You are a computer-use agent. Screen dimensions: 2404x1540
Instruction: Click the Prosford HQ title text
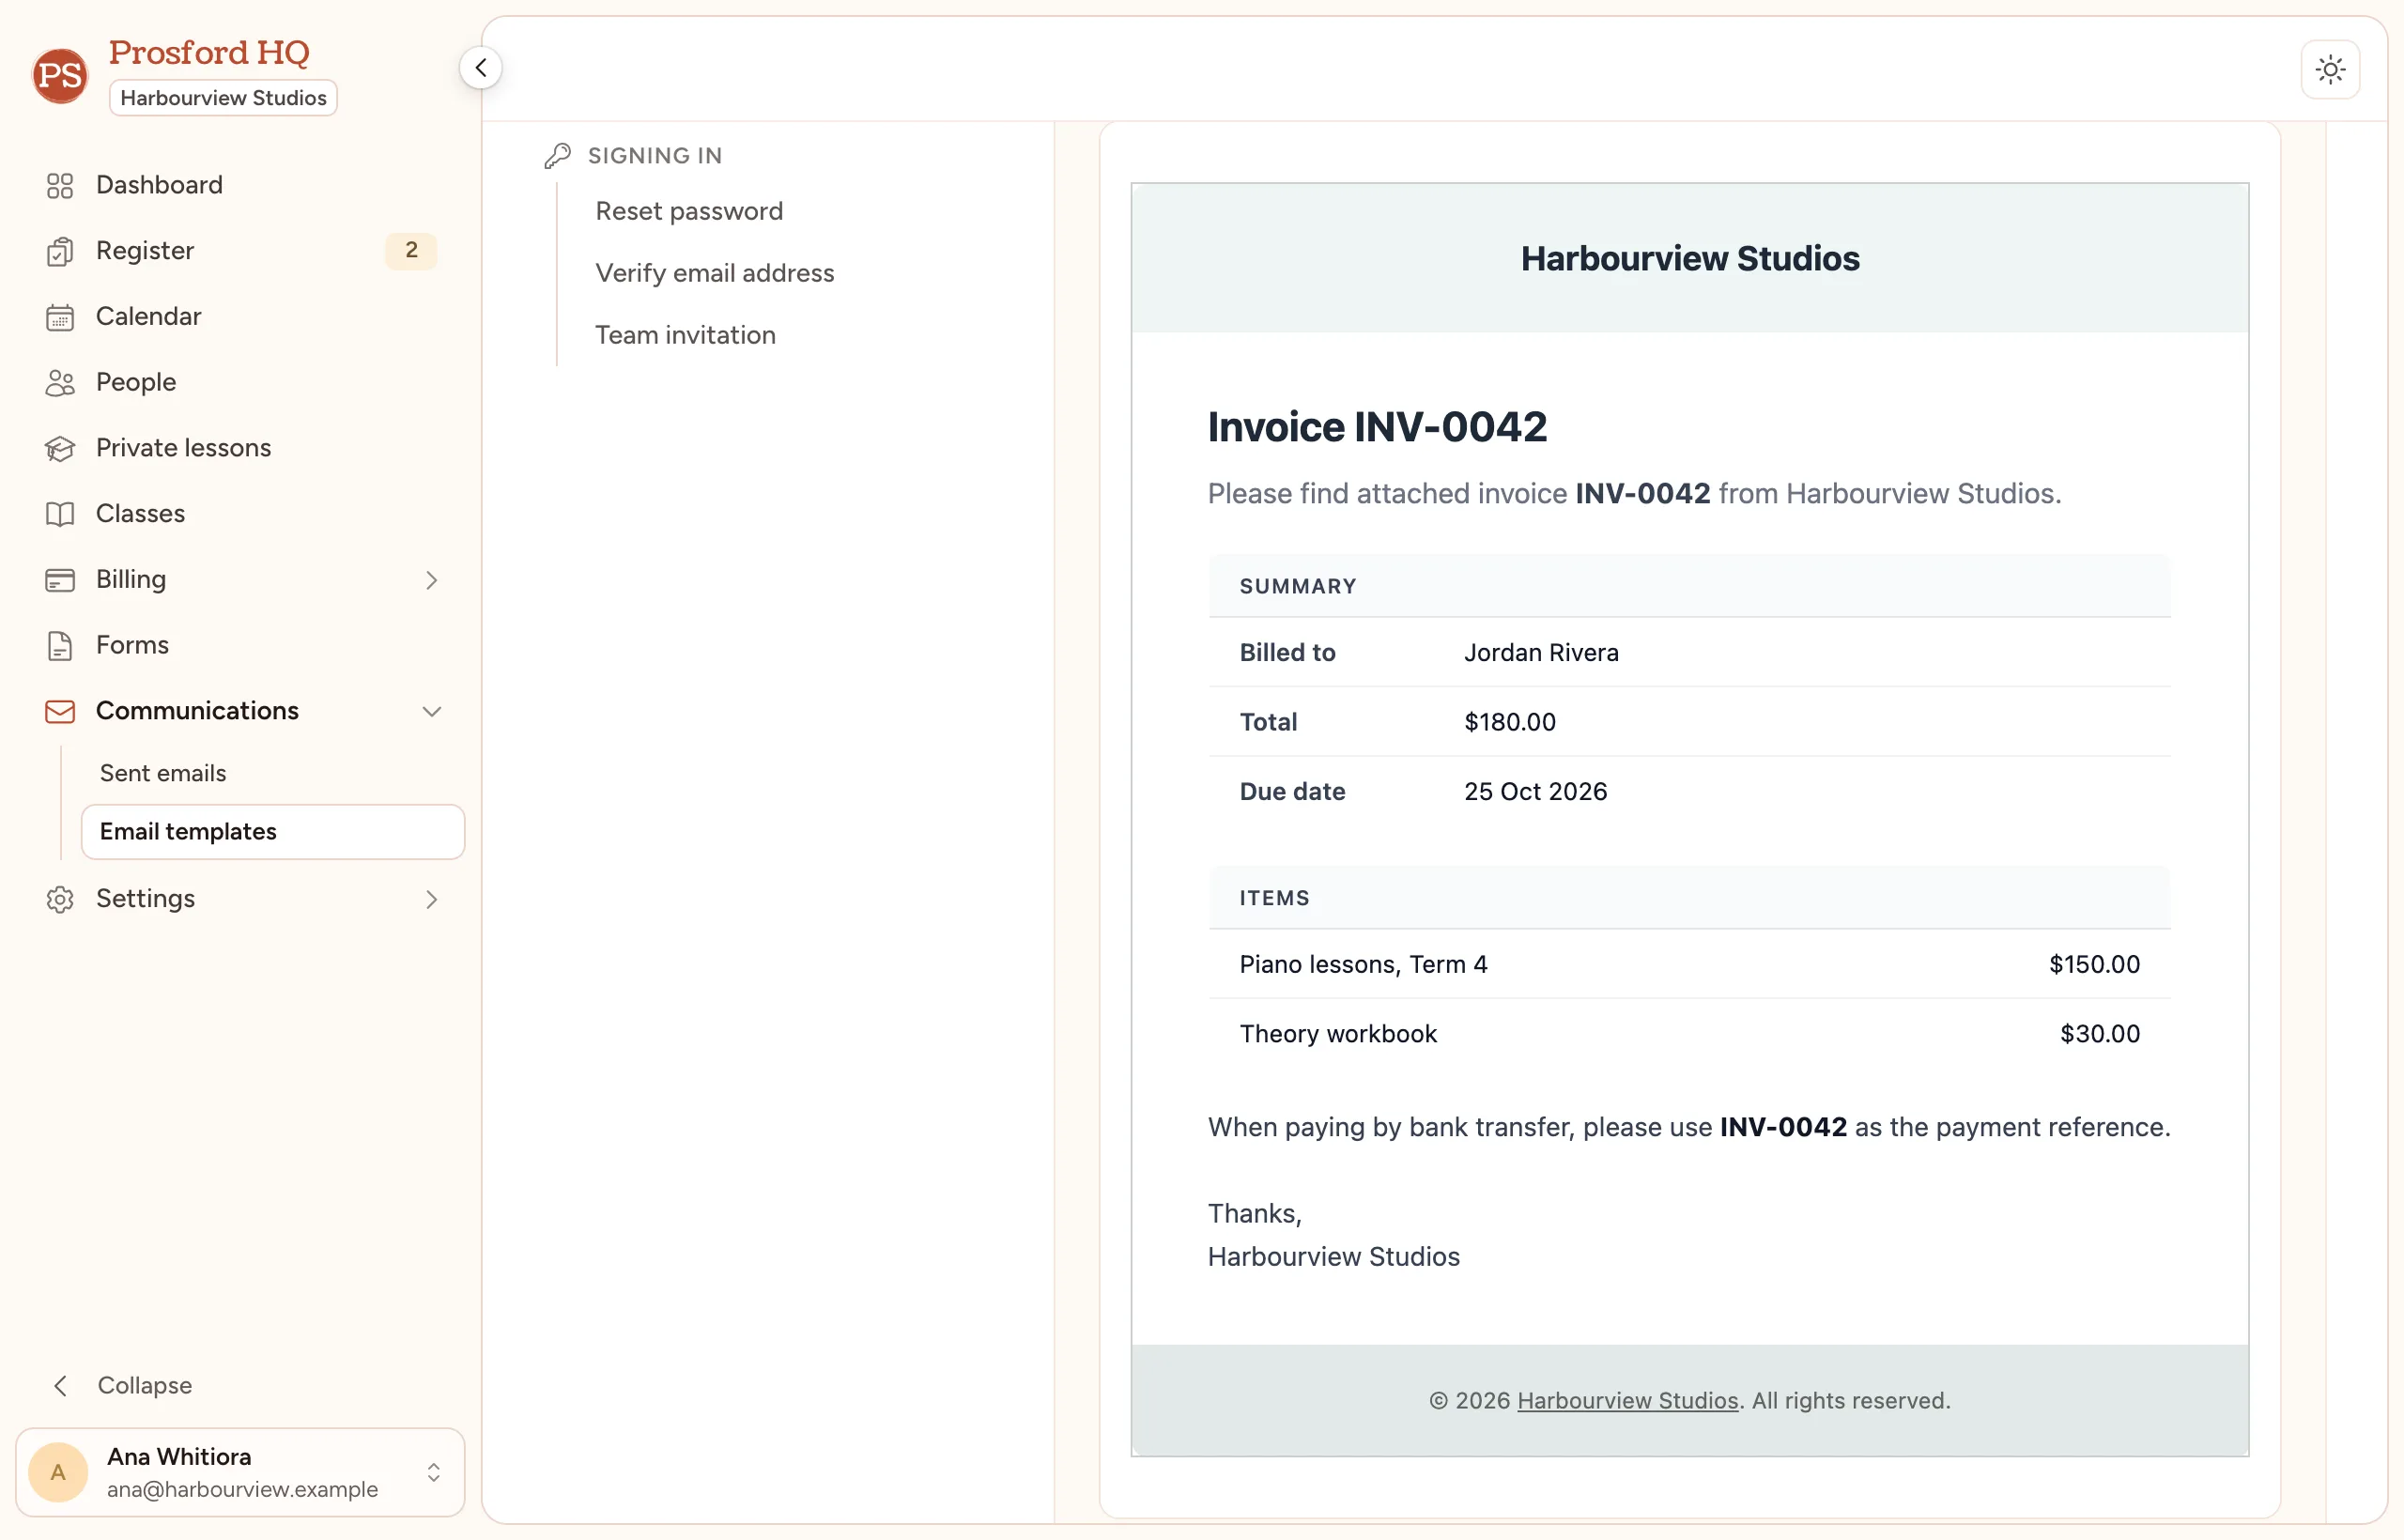(x=209, y=52)
